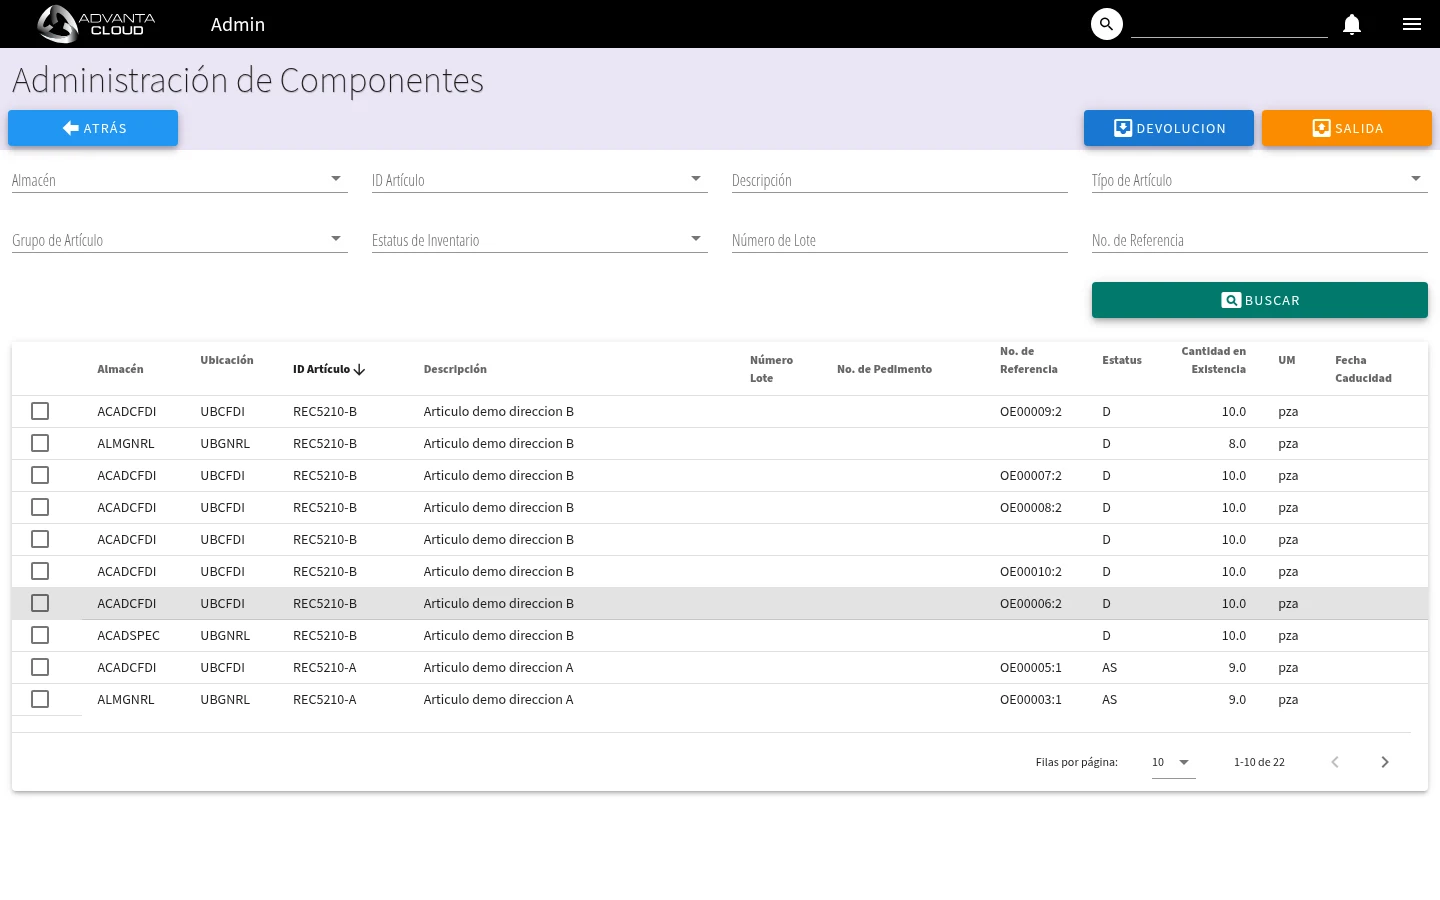This screenshot has height=900, width=1440.
Task: Sort by No. de Pedimento column header
Action: coord(884,370)
